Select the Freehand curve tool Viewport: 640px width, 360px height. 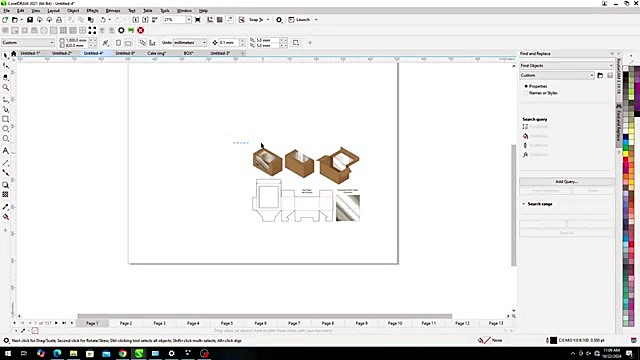point(5,99)
